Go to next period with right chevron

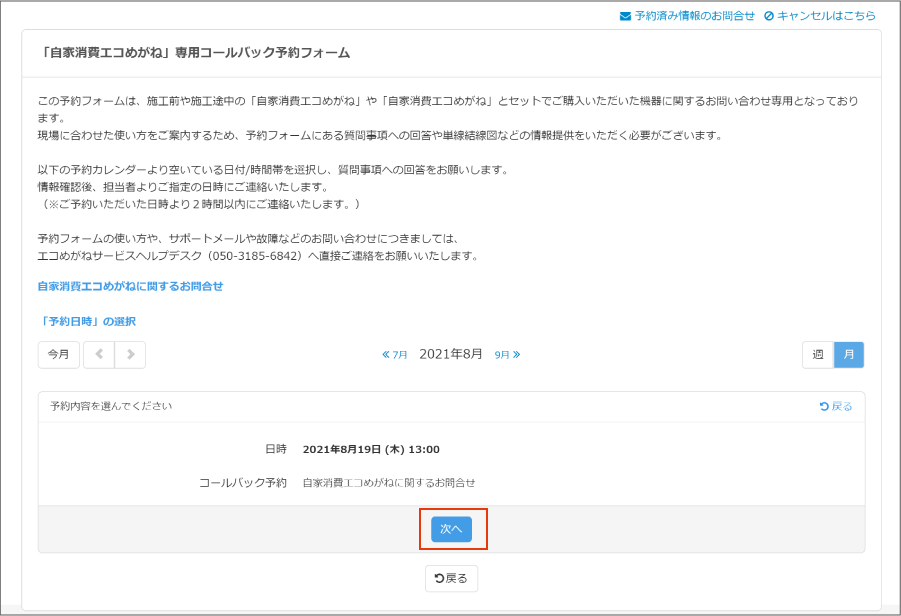point(130,355)
